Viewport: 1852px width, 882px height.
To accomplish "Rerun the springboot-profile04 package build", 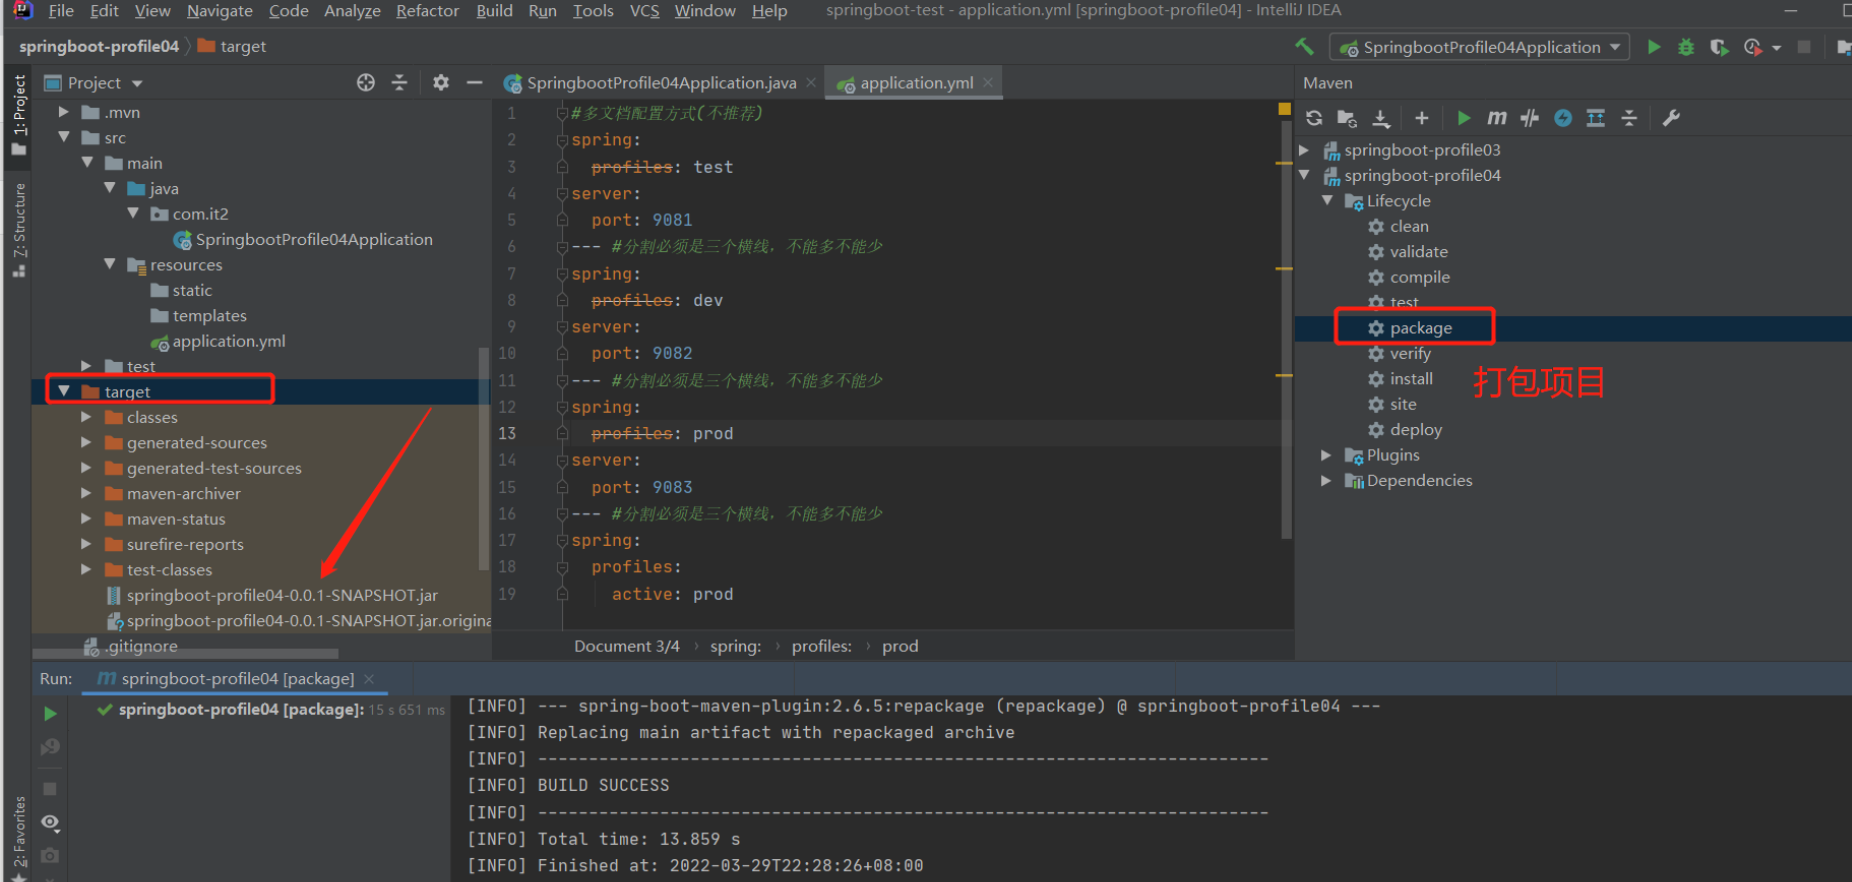I will tap(50, 713).
